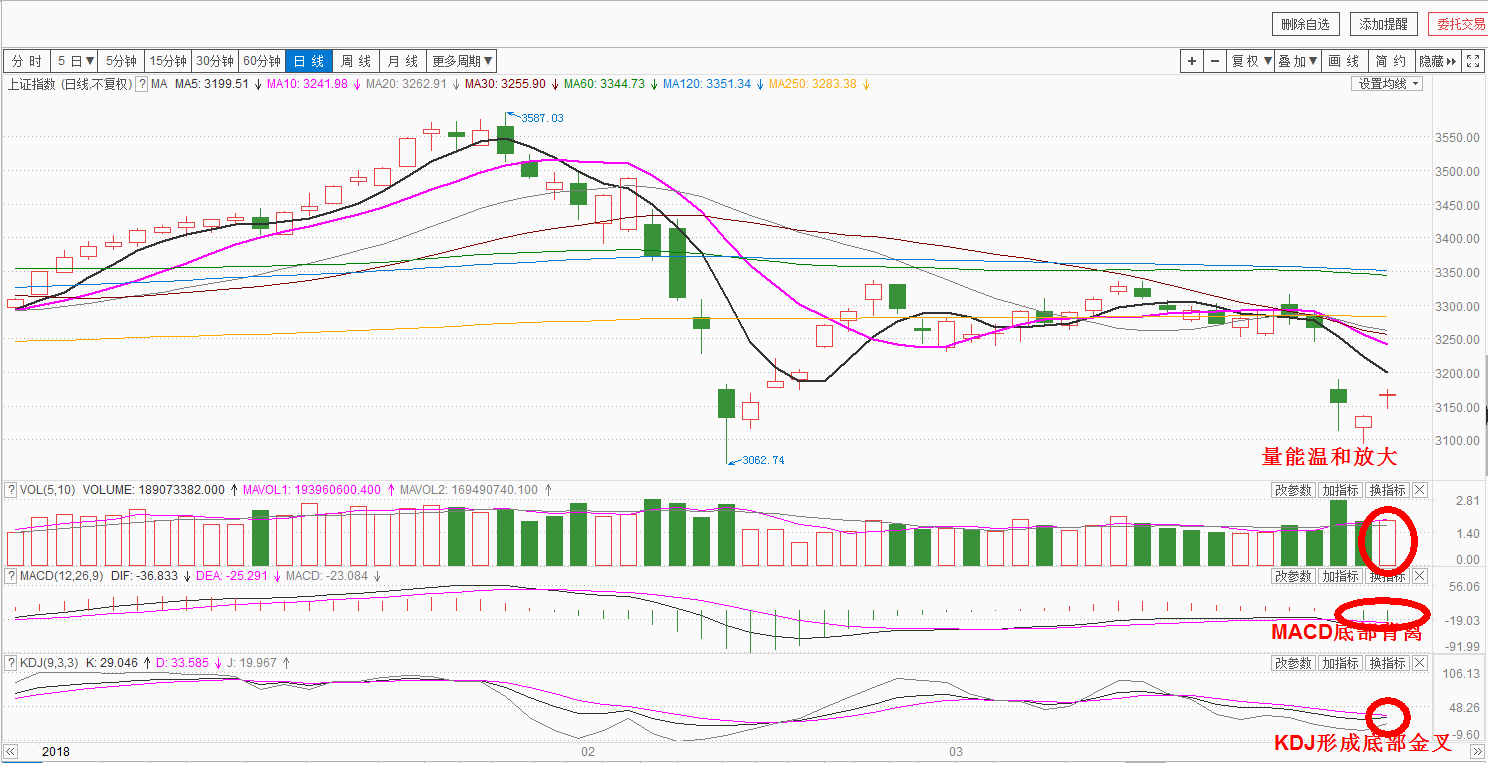The height and width of the screenshot is (763, 1488).
Task: Open 委托交易 order trading button
Action: point(1460,25)
